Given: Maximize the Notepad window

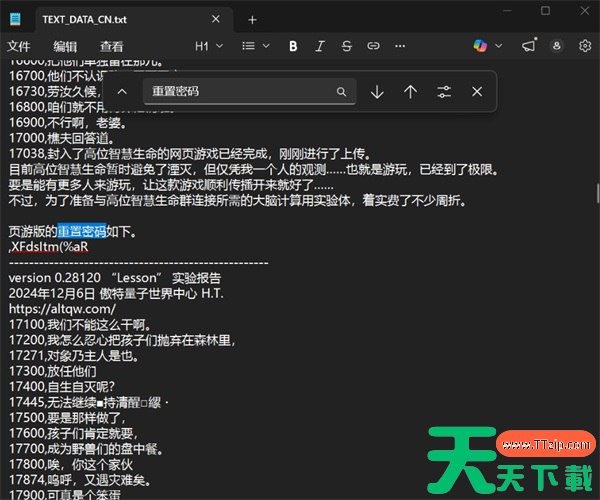Looking at the screenshot, I should 545,11.
